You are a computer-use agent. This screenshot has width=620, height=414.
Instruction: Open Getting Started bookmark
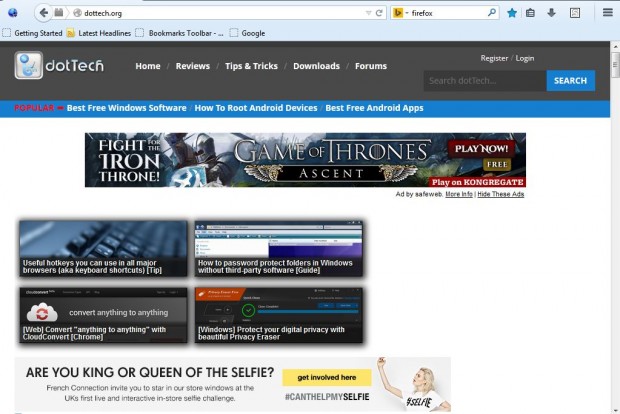point(33,33)
